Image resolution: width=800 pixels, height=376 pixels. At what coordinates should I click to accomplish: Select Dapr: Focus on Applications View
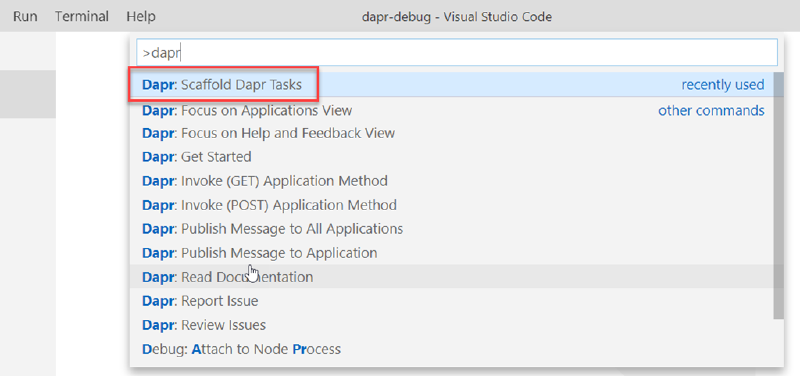(x=452, y=110)
